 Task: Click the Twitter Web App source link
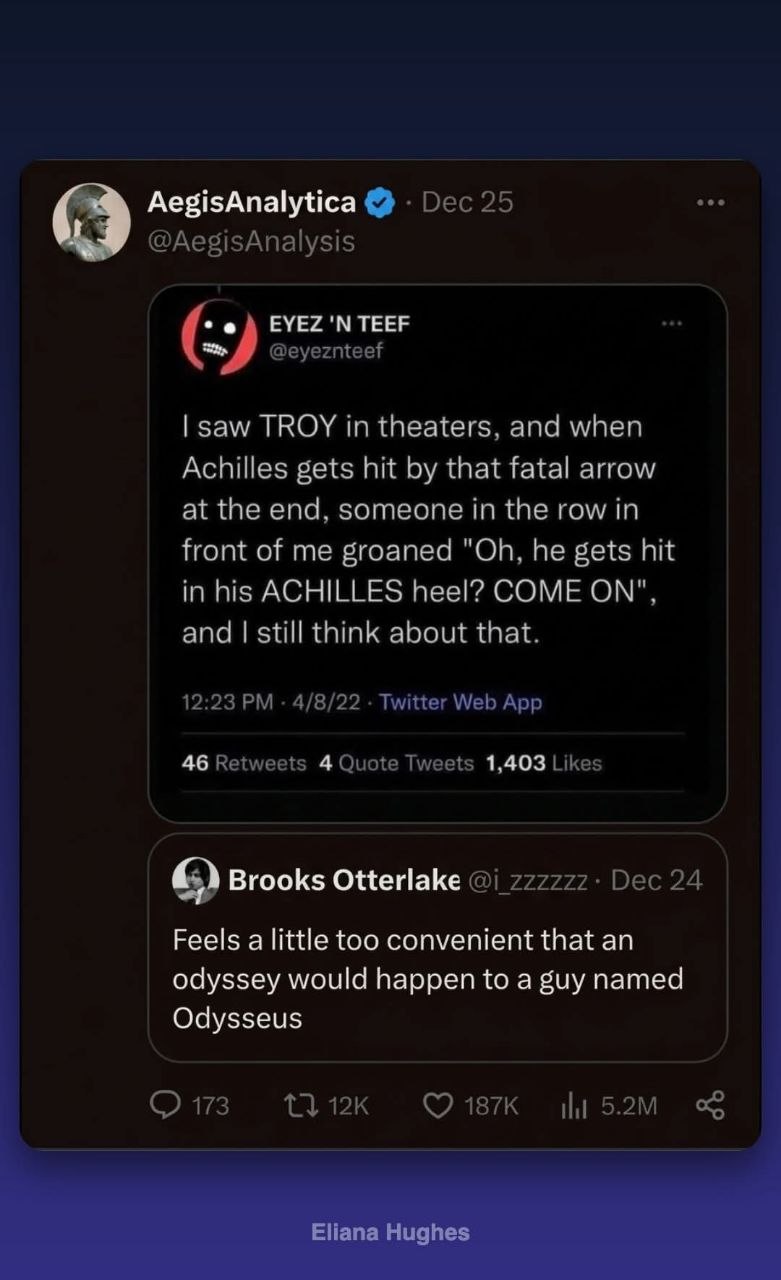[461, 702]
